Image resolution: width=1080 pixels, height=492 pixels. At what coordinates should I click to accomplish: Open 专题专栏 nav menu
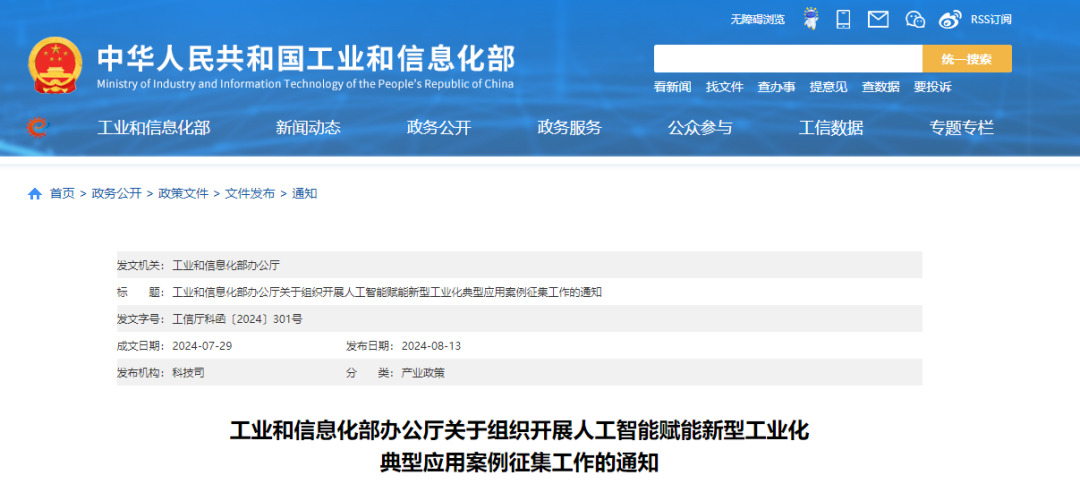962,127
